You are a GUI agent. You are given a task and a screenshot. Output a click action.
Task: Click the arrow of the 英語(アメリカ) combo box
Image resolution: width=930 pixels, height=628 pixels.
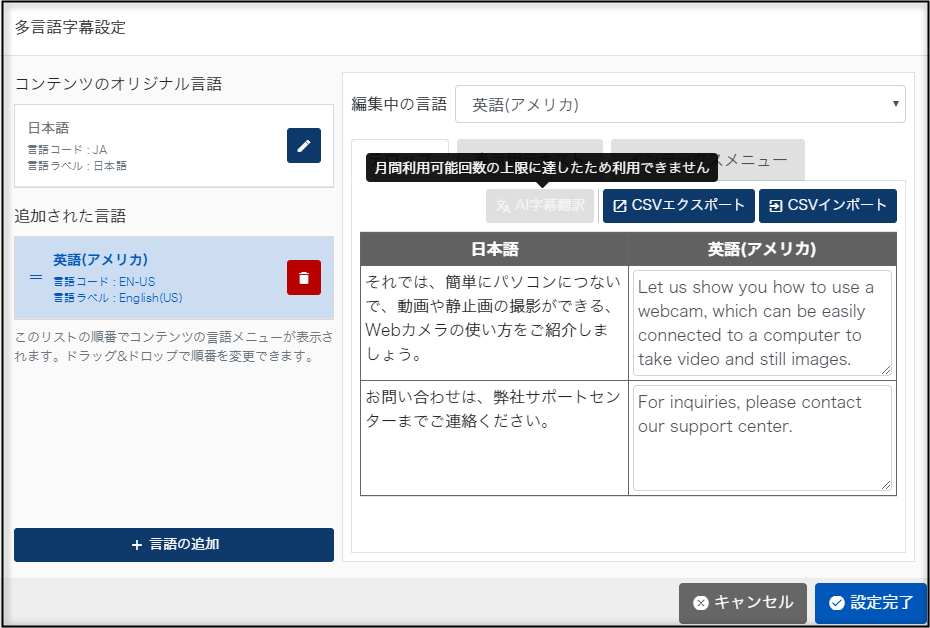893,104
